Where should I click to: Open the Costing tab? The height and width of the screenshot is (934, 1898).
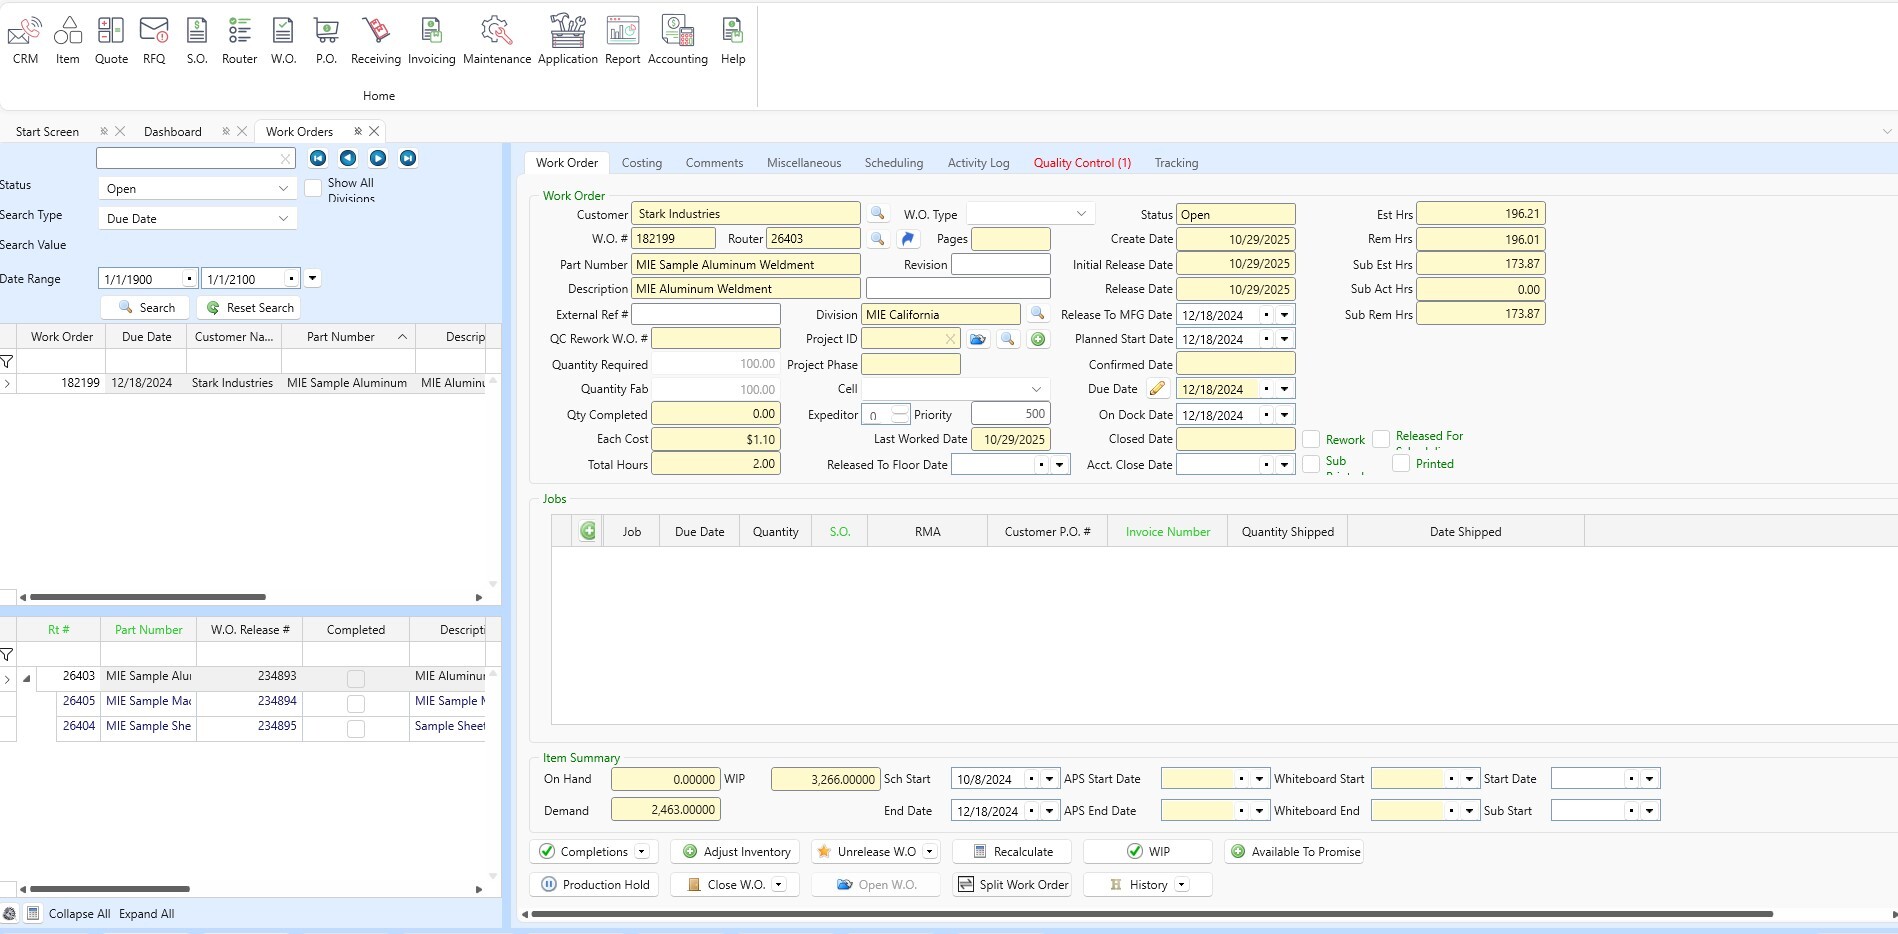(x=641, y=162)
